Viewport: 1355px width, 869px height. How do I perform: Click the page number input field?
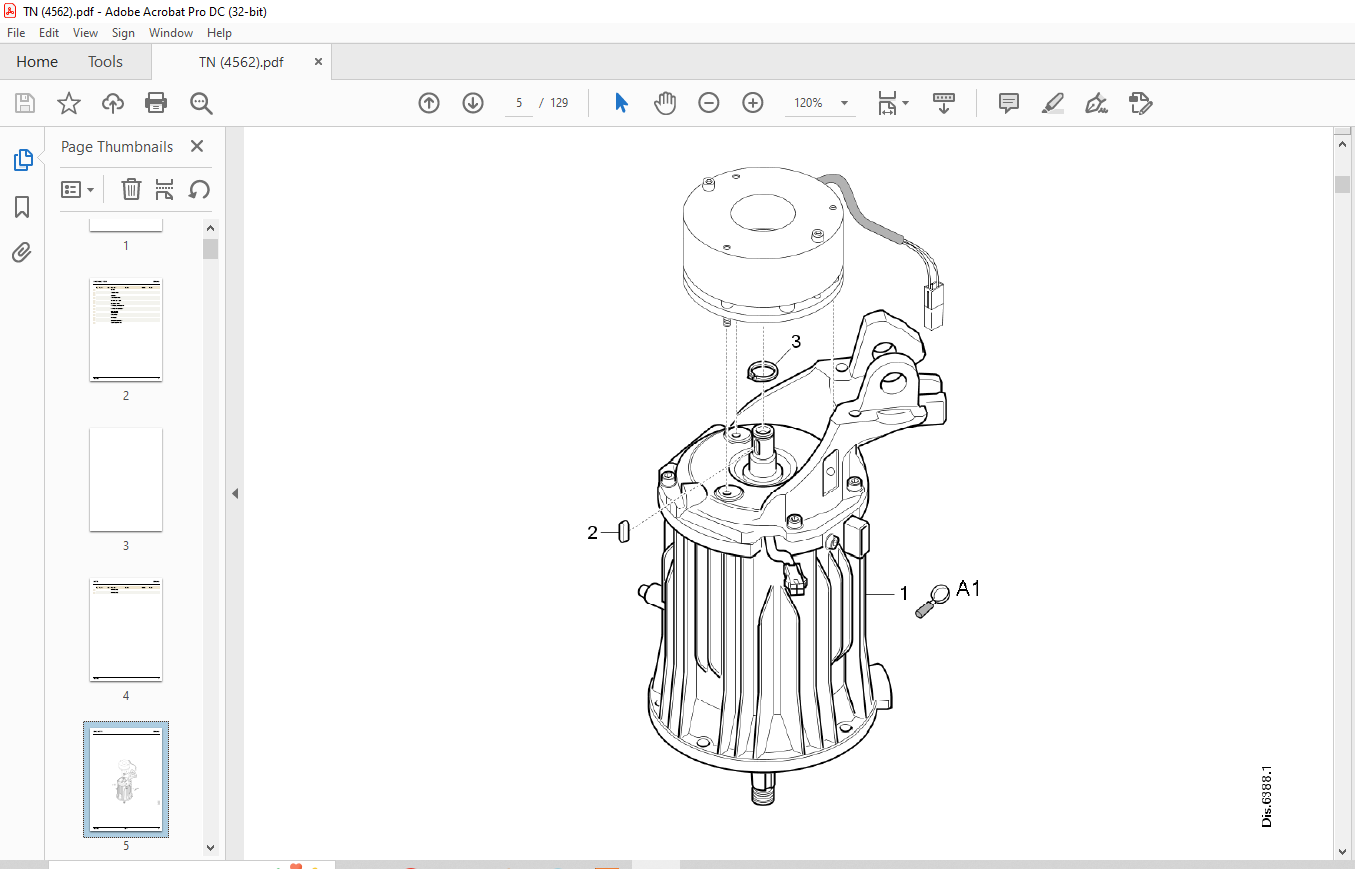(x=519, y=103)
